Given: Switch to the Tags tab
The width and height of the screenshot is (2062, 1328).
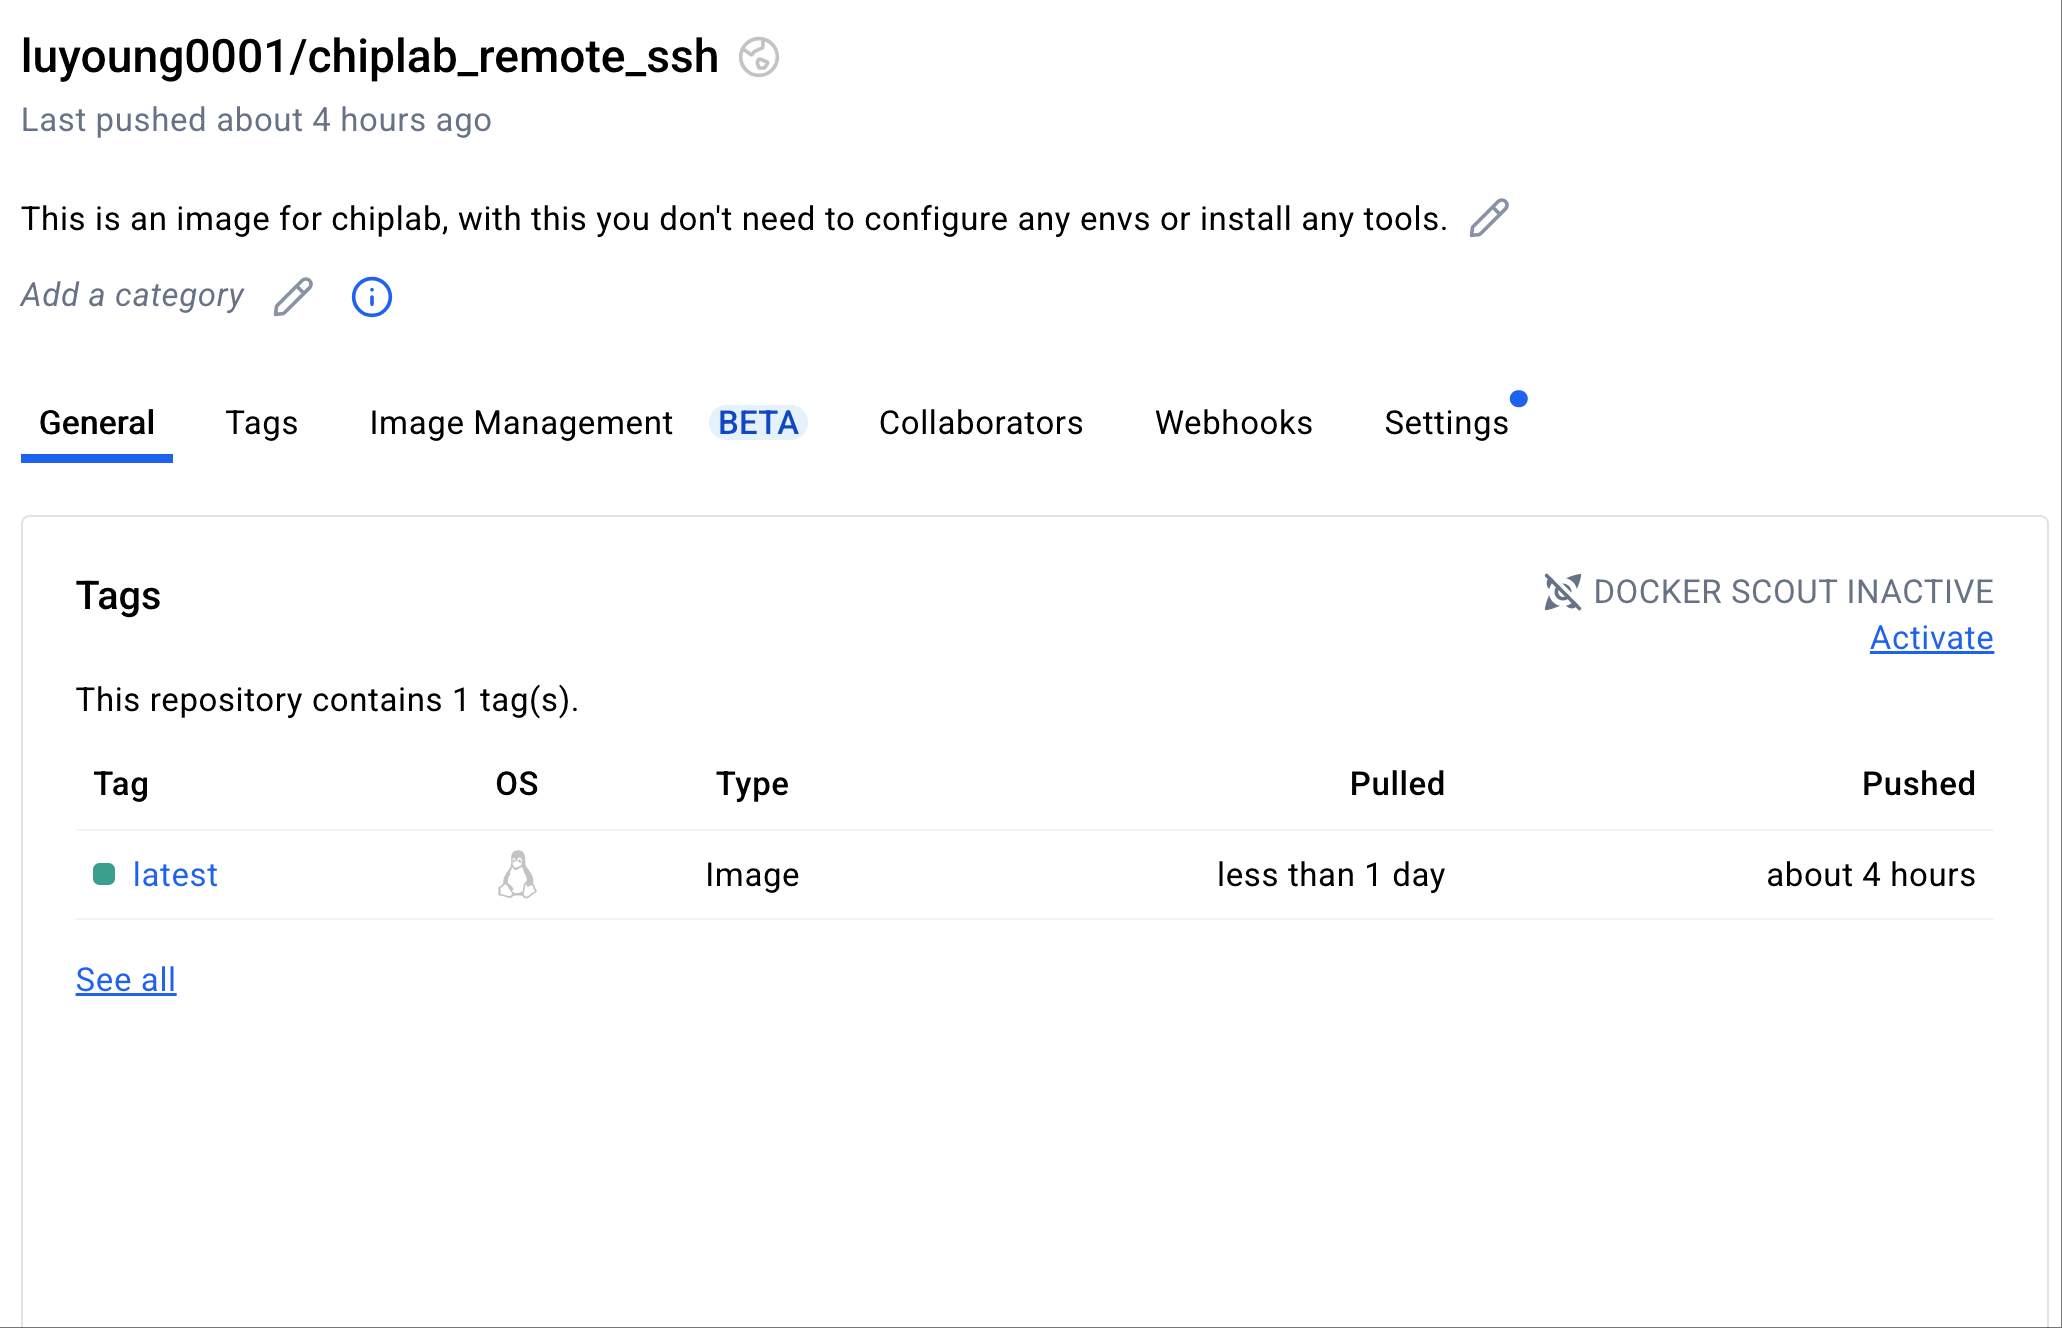Looking at the screenshot, I should click(x=261, y=423).
